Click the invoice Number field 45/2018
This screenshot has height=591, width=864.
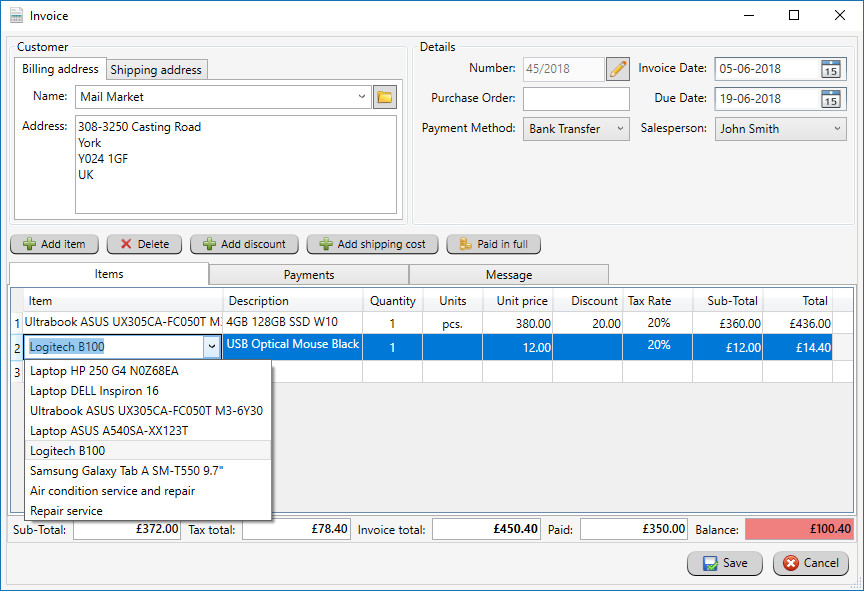(x=563, y=69)
